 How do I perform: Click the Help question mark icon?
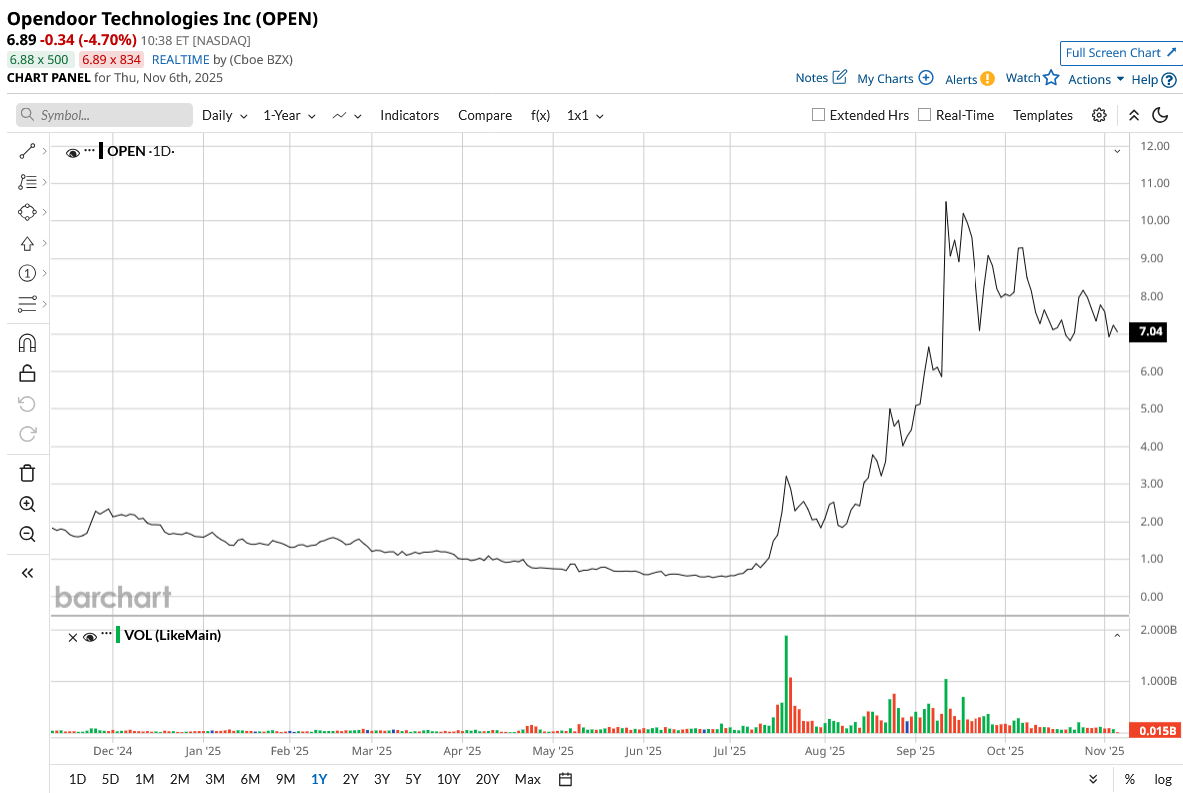[x=1169, y=79]
